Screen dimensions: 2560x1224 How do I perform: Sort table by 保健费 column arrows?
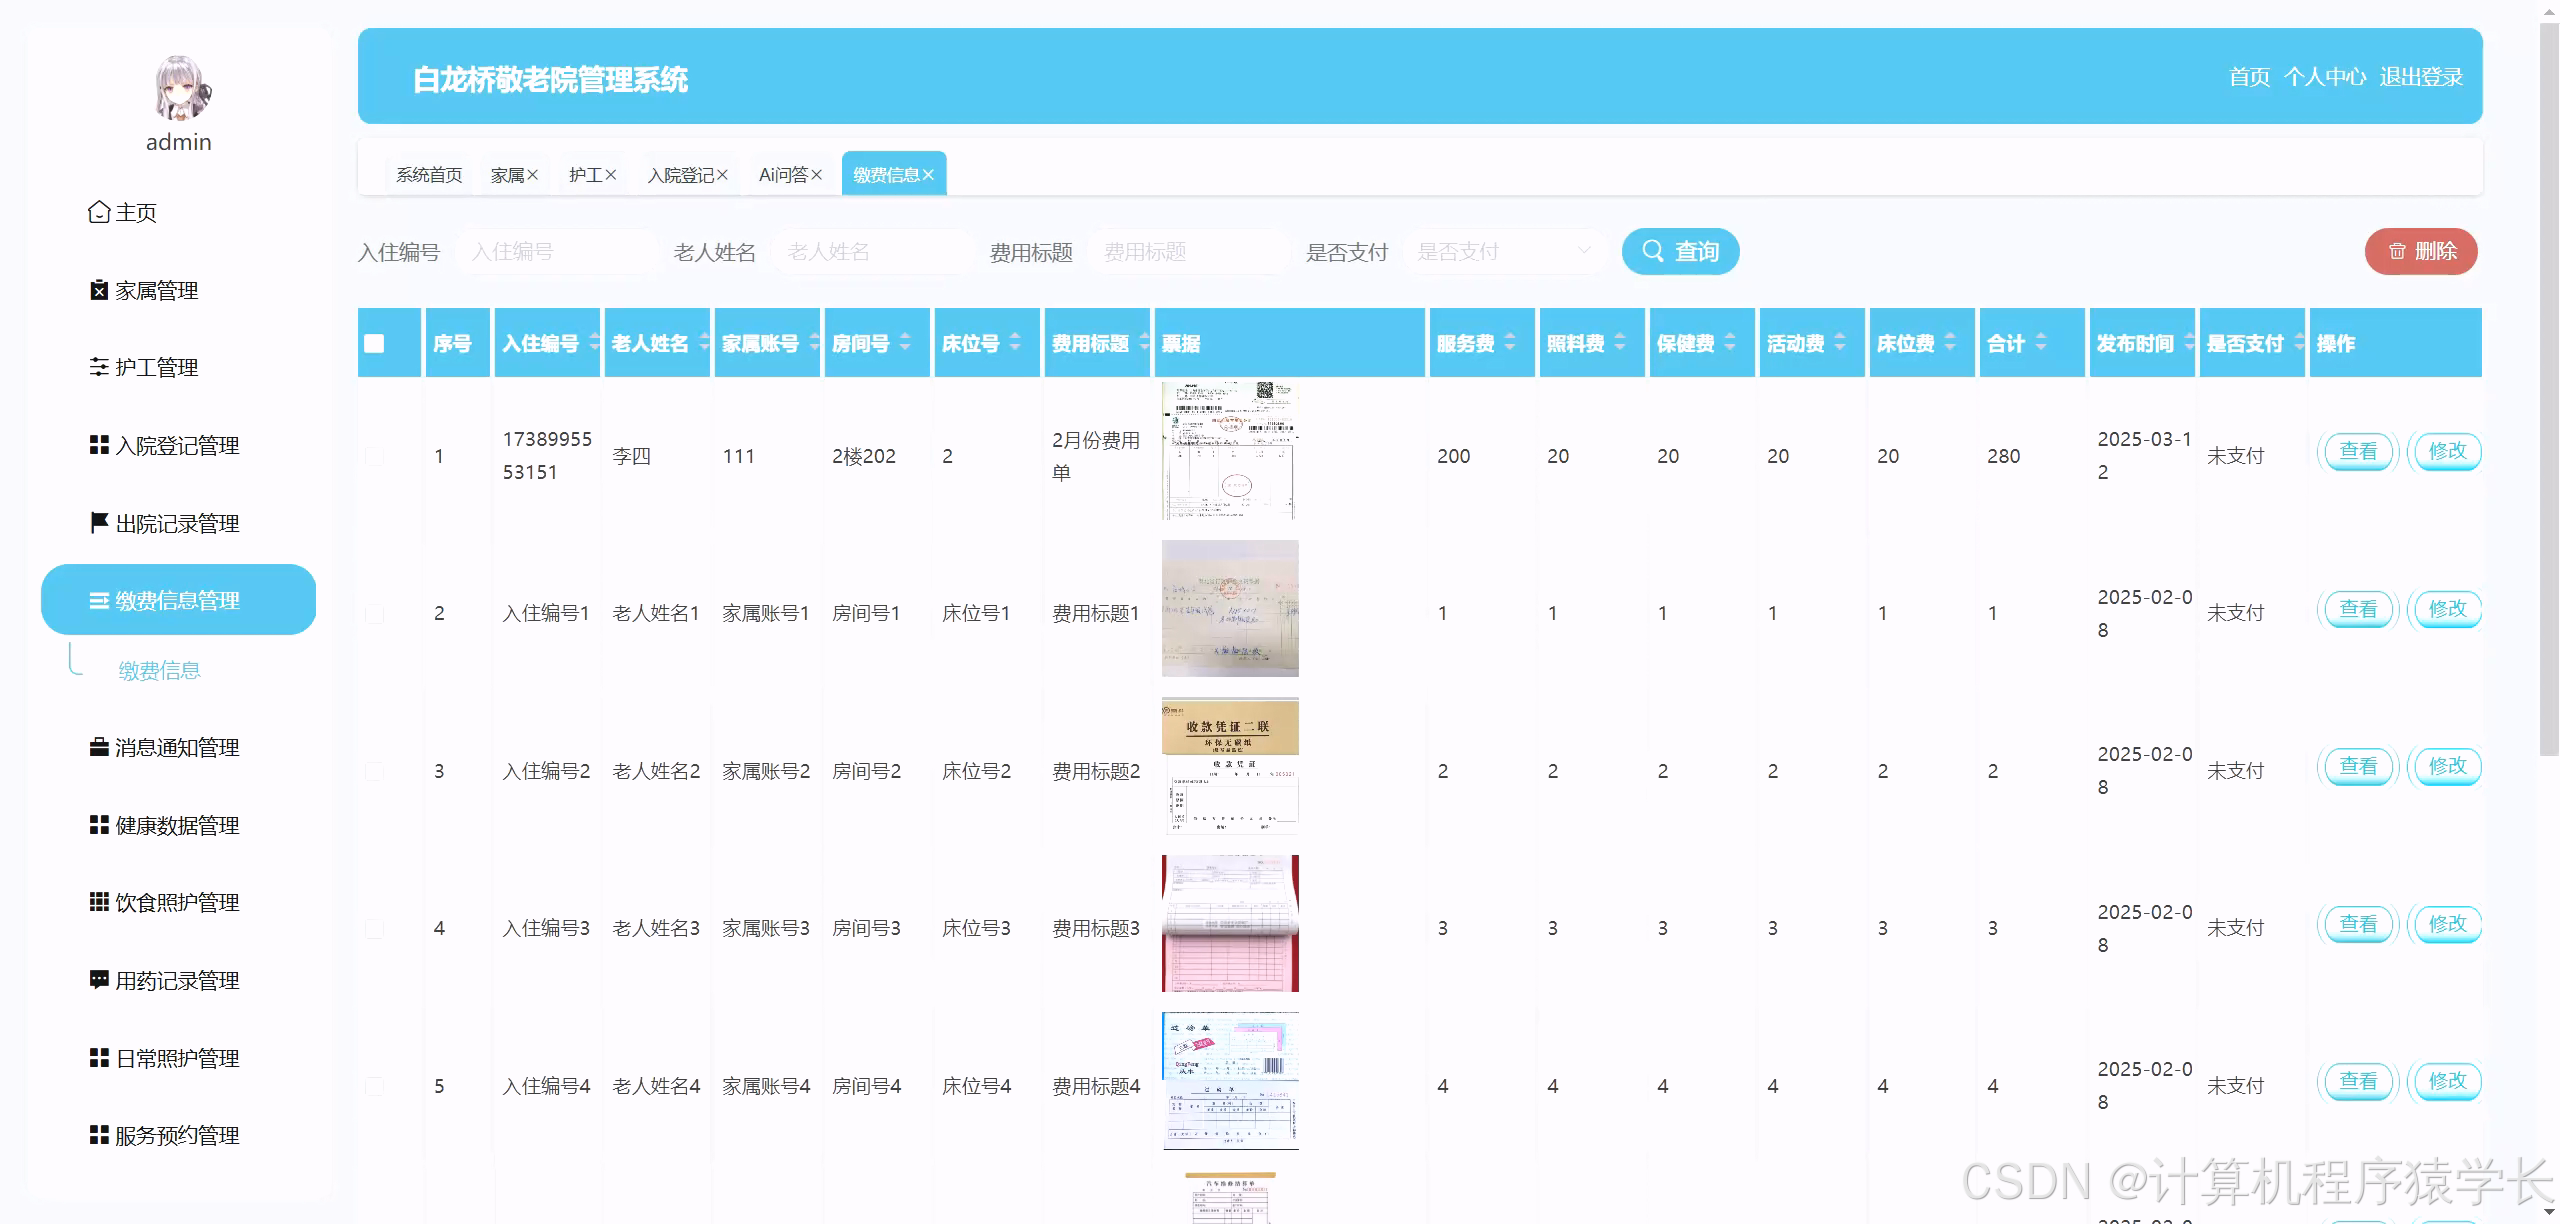(1730, 342)
